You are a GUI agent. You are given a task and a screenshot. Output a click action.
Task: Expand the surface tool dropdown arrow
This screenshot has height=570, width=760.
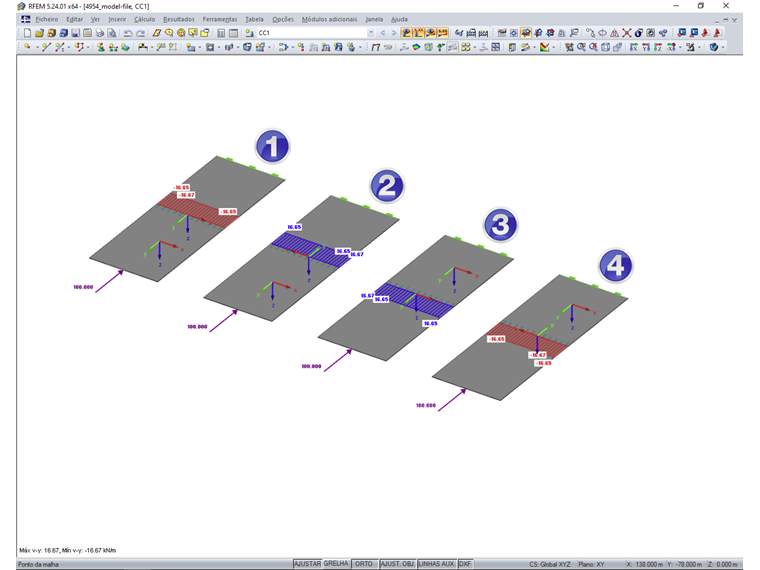[x=199, y=47]
